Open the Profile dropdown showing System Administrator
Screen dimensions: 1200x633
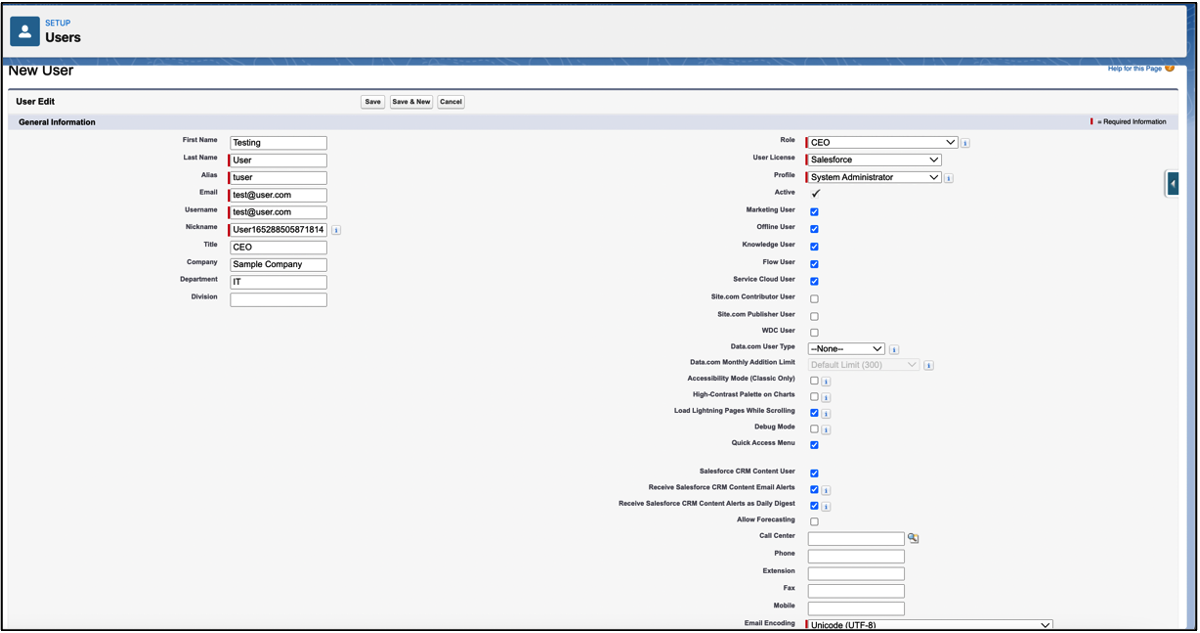coord(874,178)
